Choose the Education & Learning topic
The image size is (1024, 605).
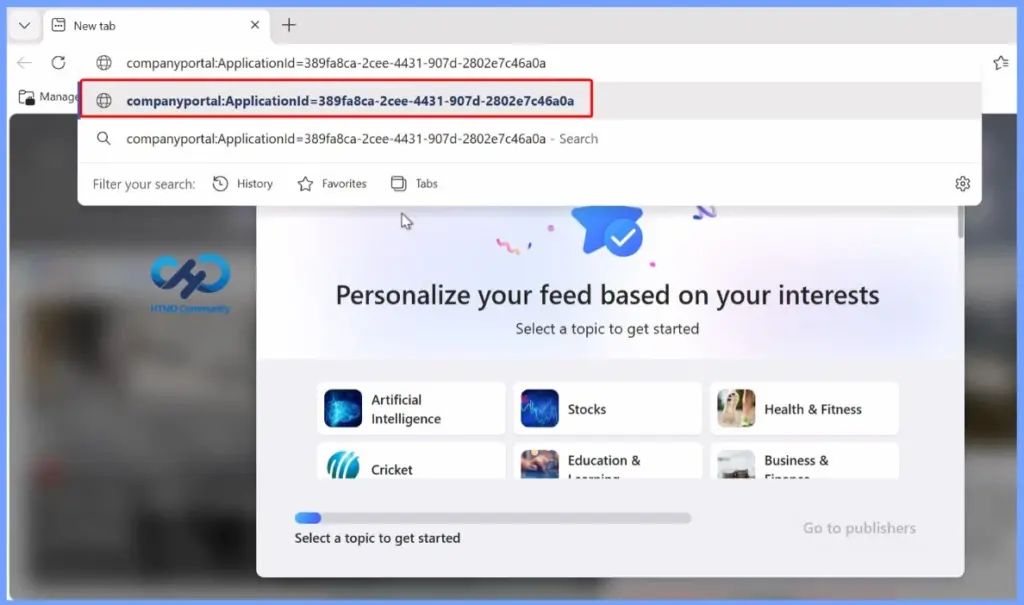tap(607, 461)
